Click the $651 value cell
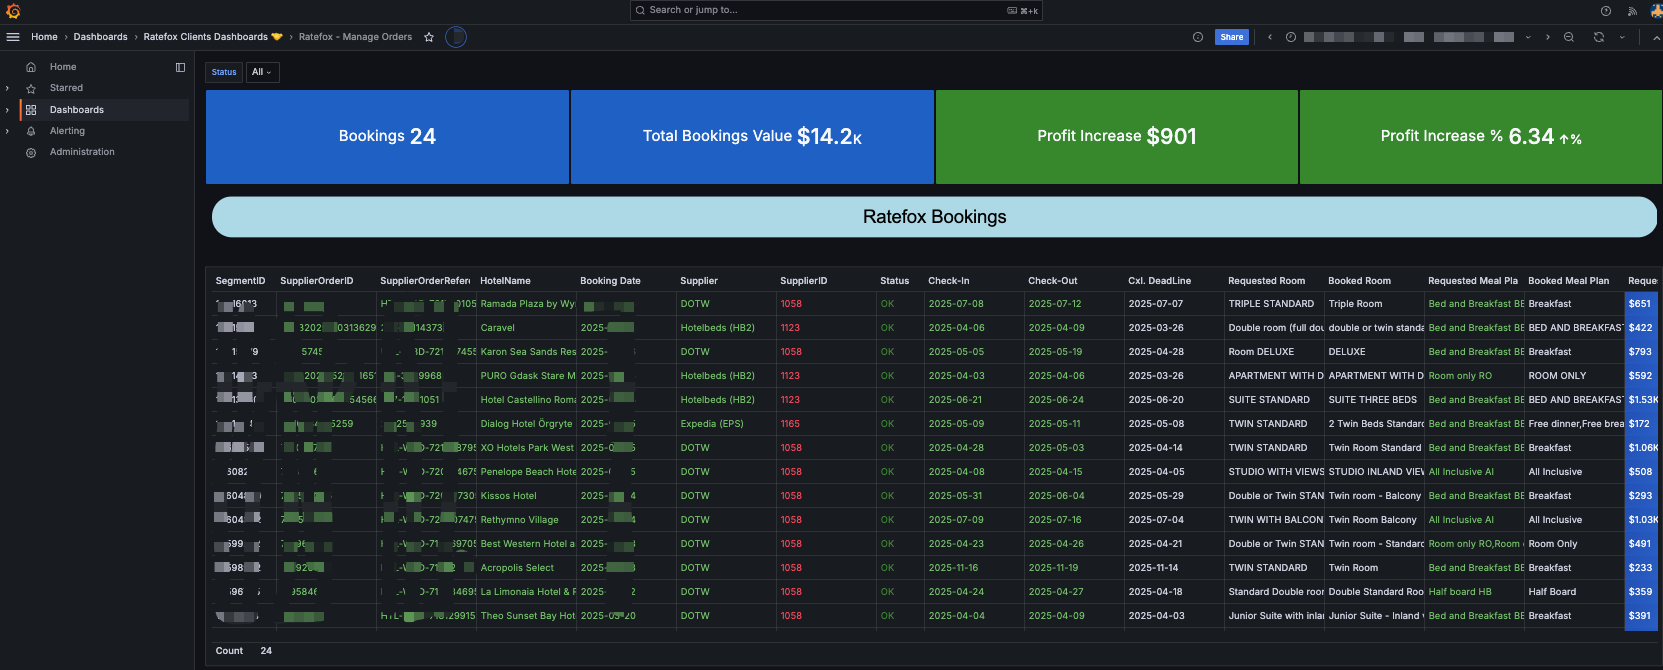Viewport: 1663px width, 670px height. pos(1639,304)
